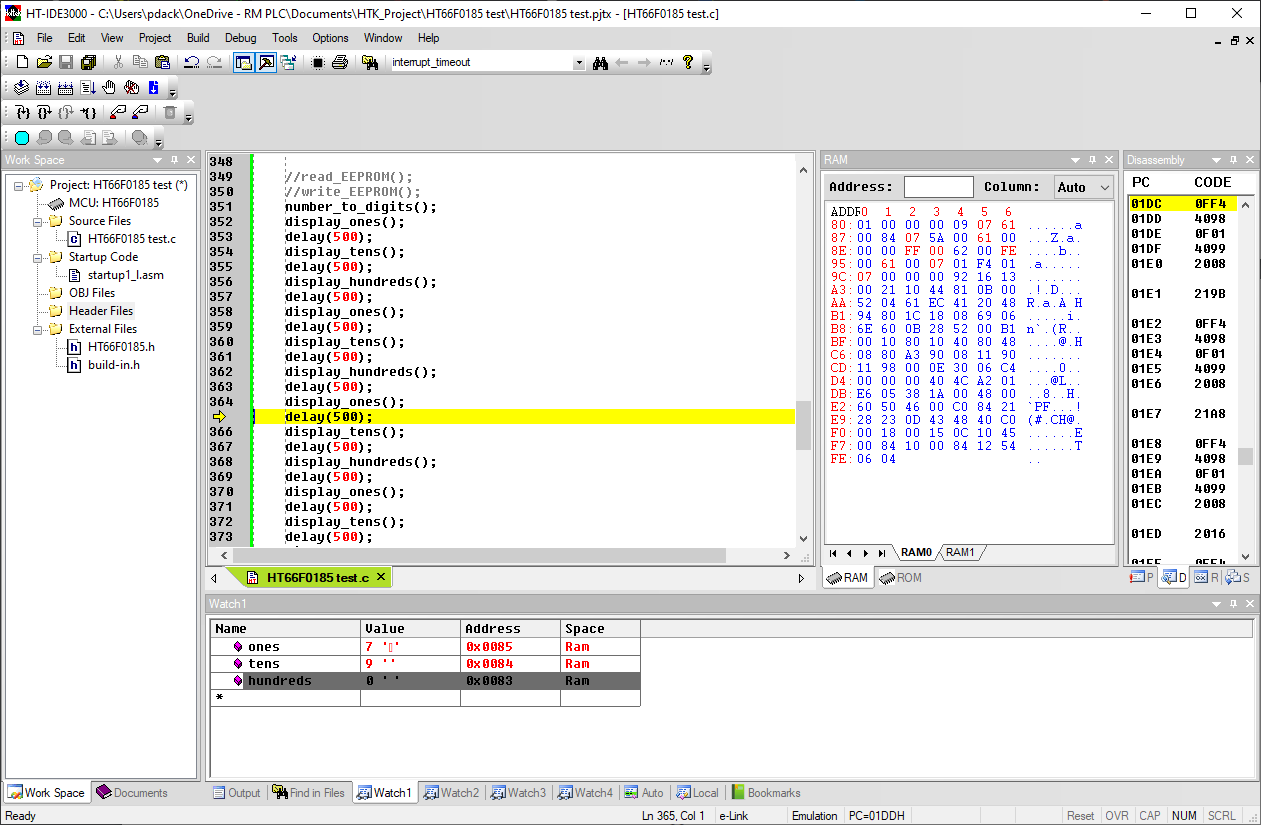Click the Save All toolbar icon

coord(88,62)
